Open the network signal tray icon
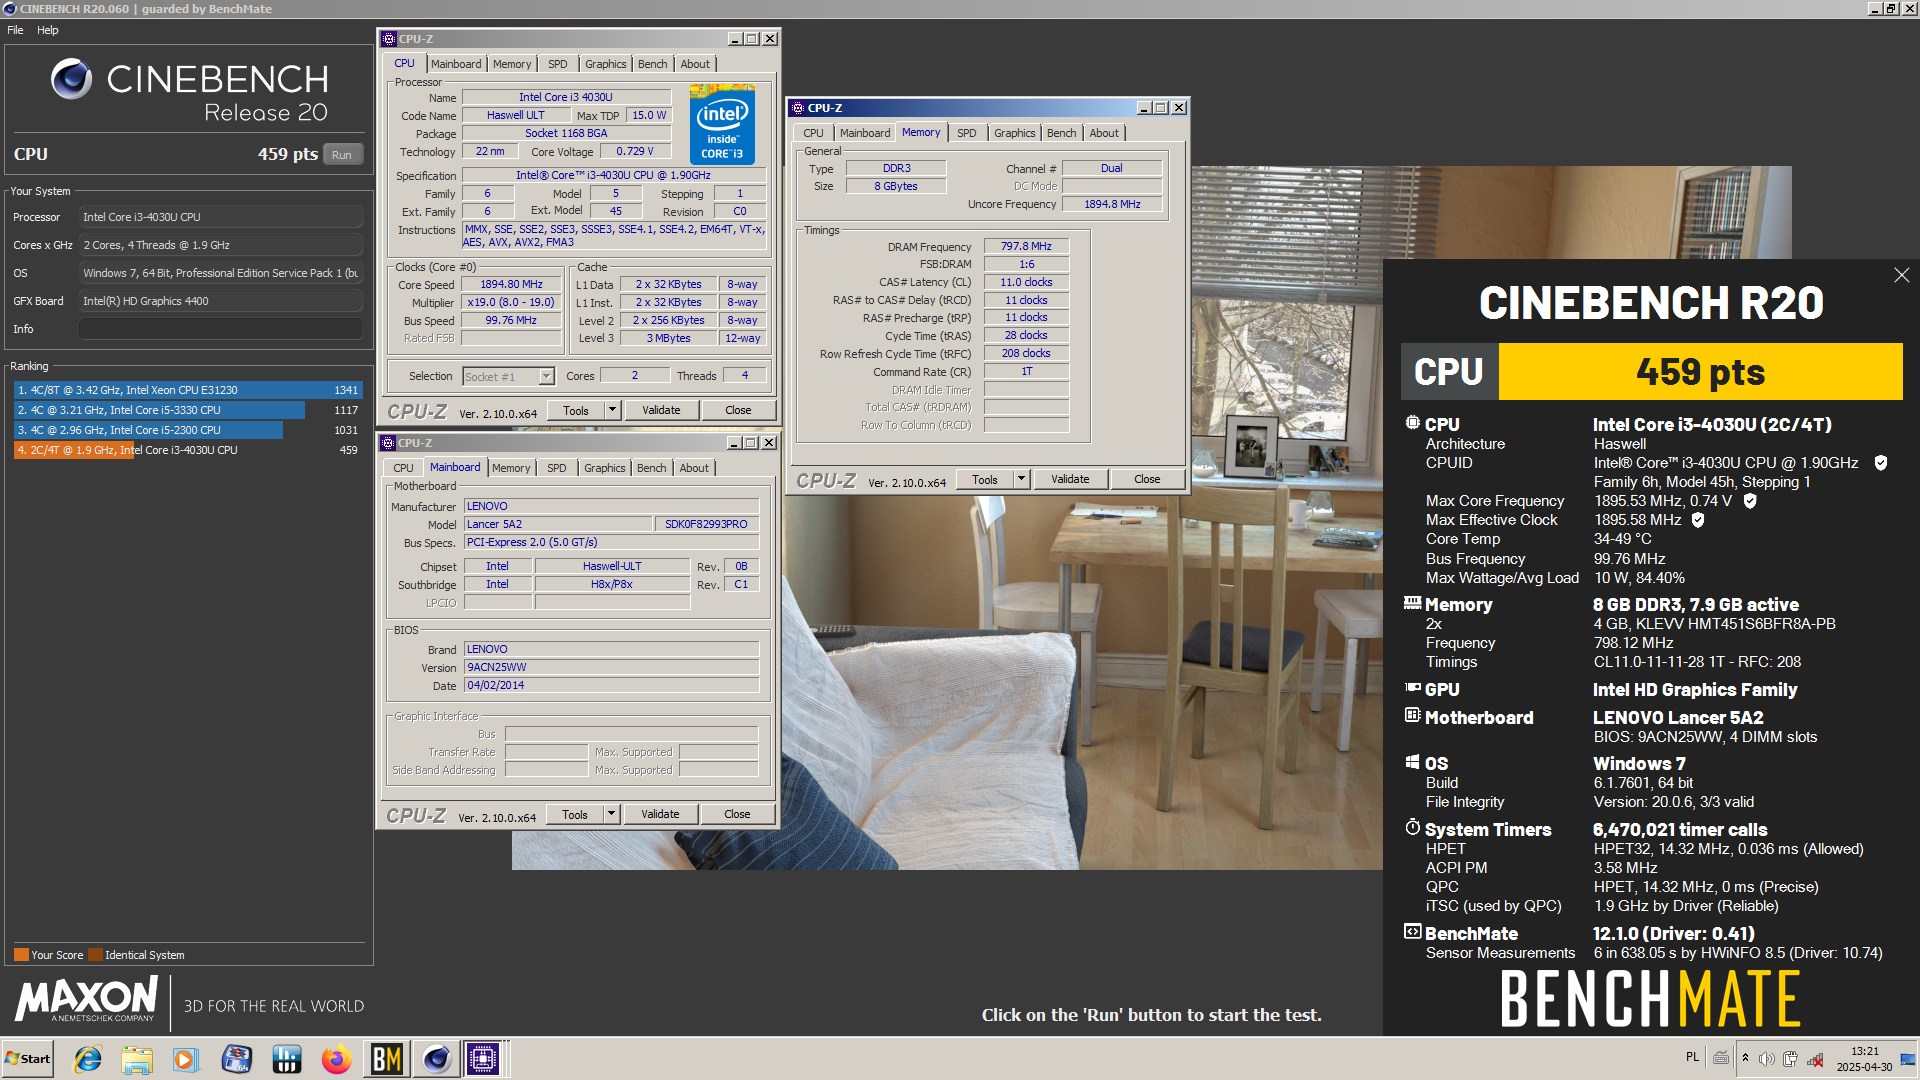The height and width of the screenshot is (1080, 1920). (x=1815, y=1059)
